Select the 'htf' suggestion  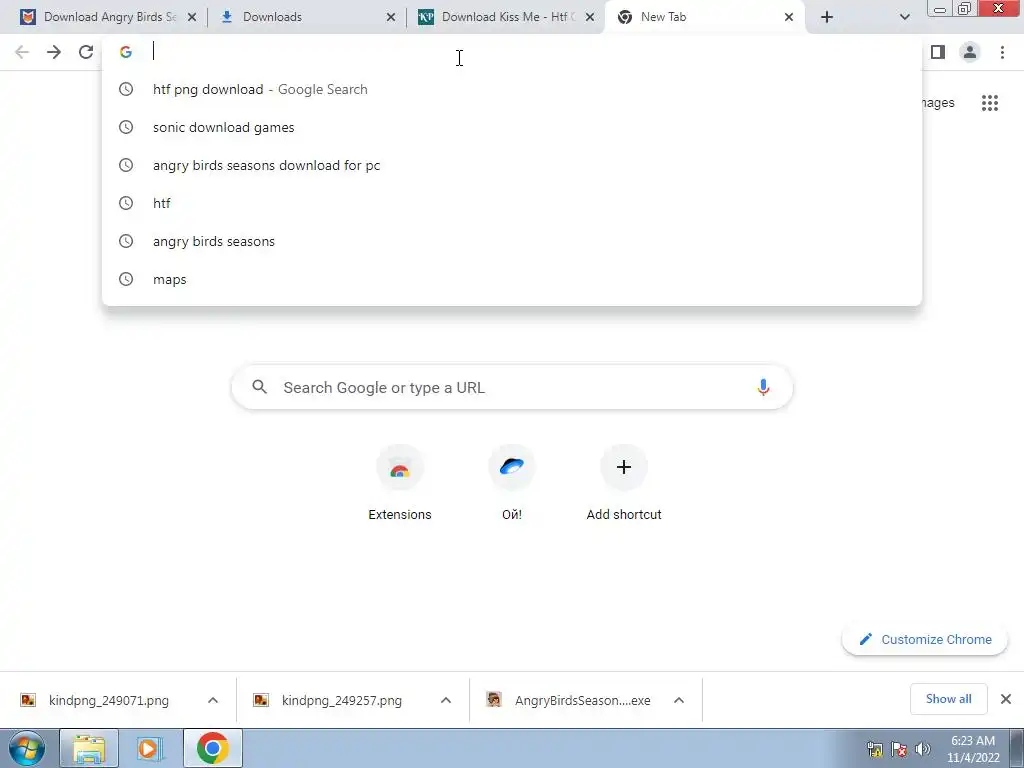coord(512,203)
